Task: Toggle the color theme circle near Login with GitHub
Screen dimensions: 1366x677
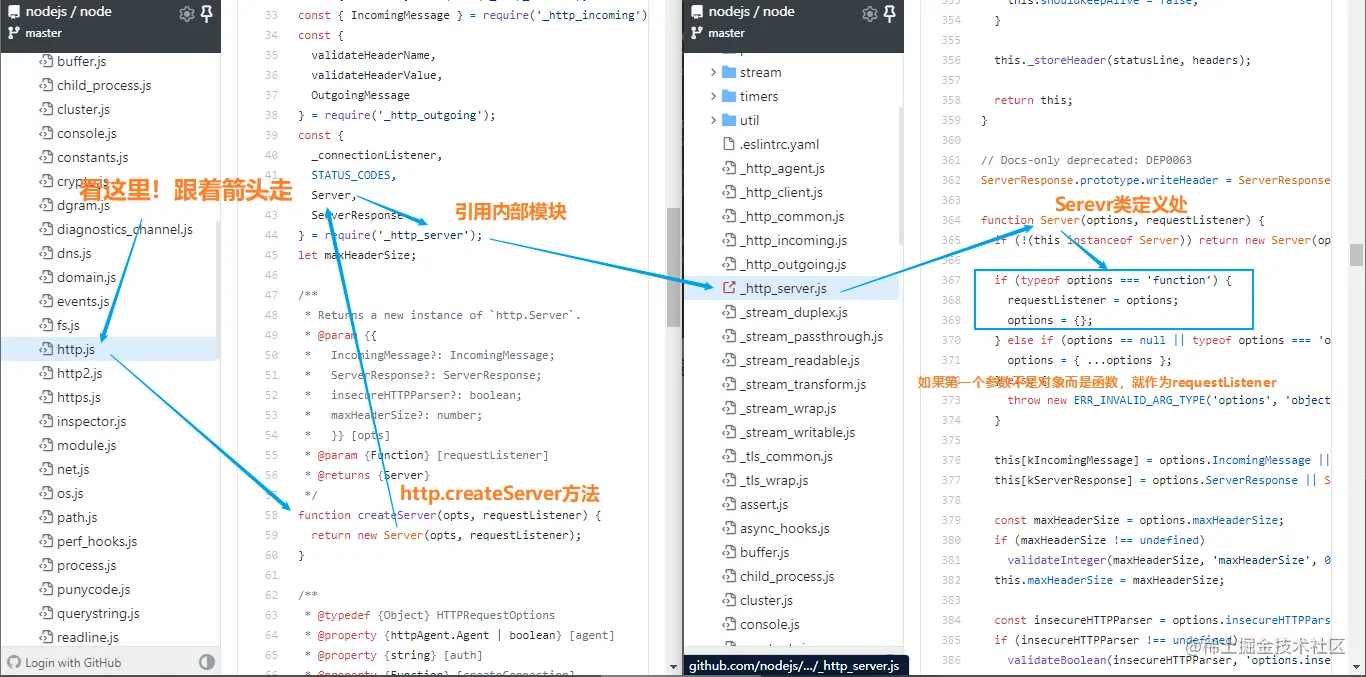Action: pyautogui.click(x=207, y=661)
